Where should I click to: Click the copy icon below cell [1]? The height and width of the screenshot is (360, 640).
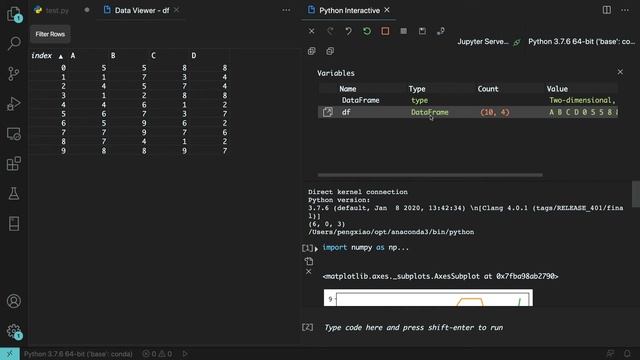309,261
